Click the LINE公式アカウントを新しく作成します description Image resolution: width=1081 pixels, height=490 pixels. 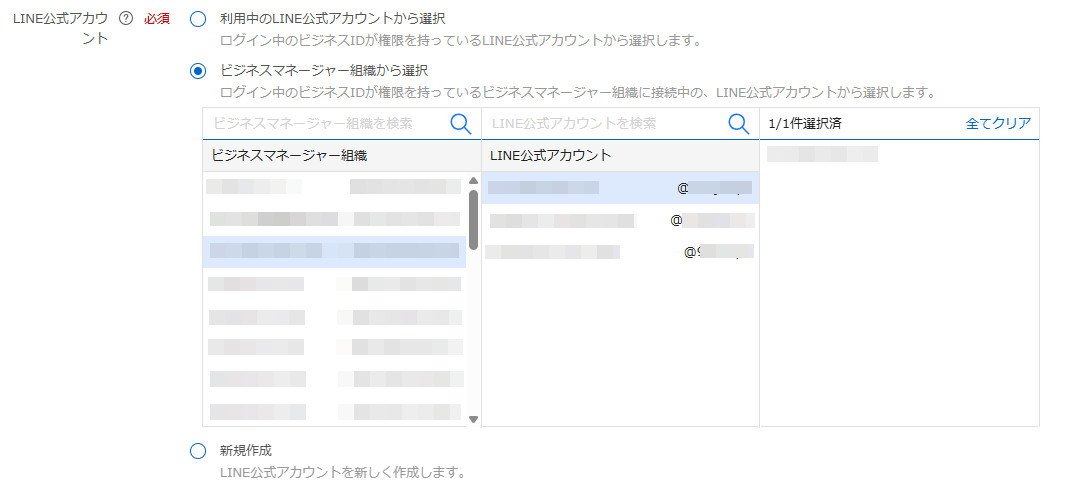pos(342,473)
